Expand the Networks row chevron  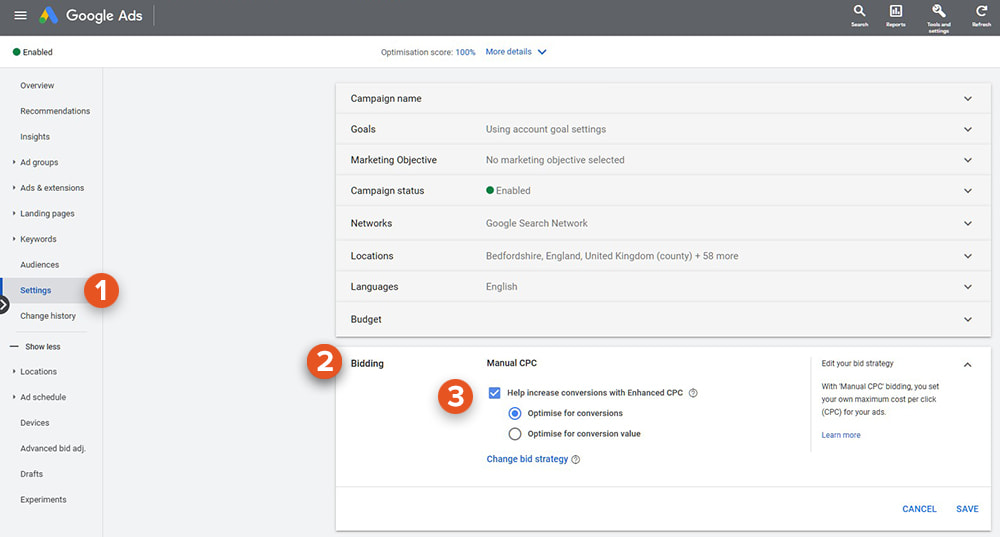coord(967,223)
